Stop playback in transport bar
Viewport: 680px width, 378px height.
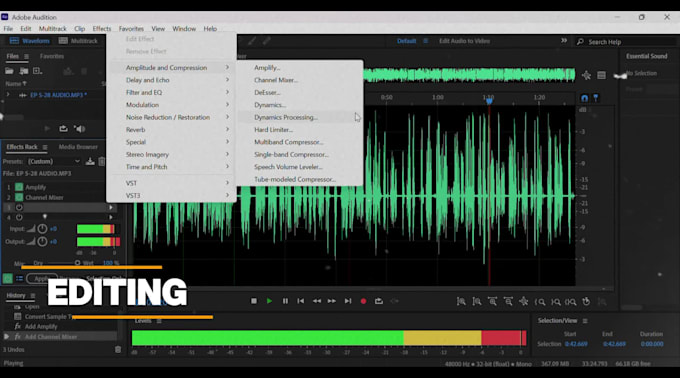point(254,301)
